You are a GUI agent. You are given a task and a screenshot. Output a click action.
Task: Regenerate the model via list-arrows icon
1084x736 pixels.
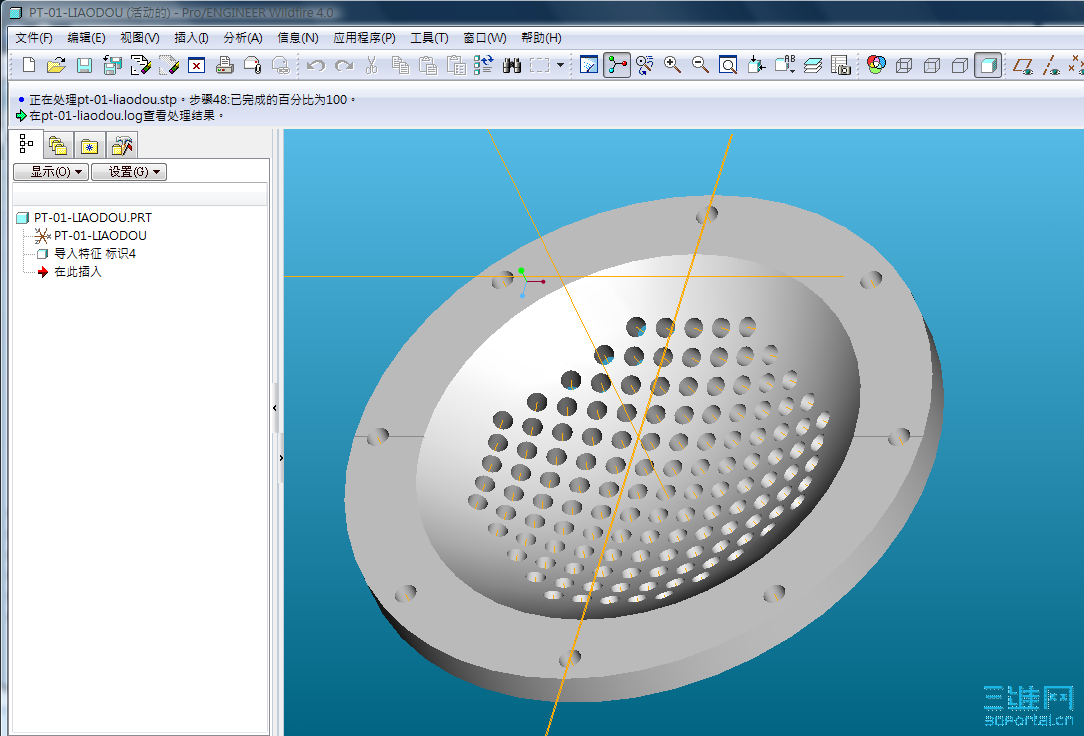(484, 65)
